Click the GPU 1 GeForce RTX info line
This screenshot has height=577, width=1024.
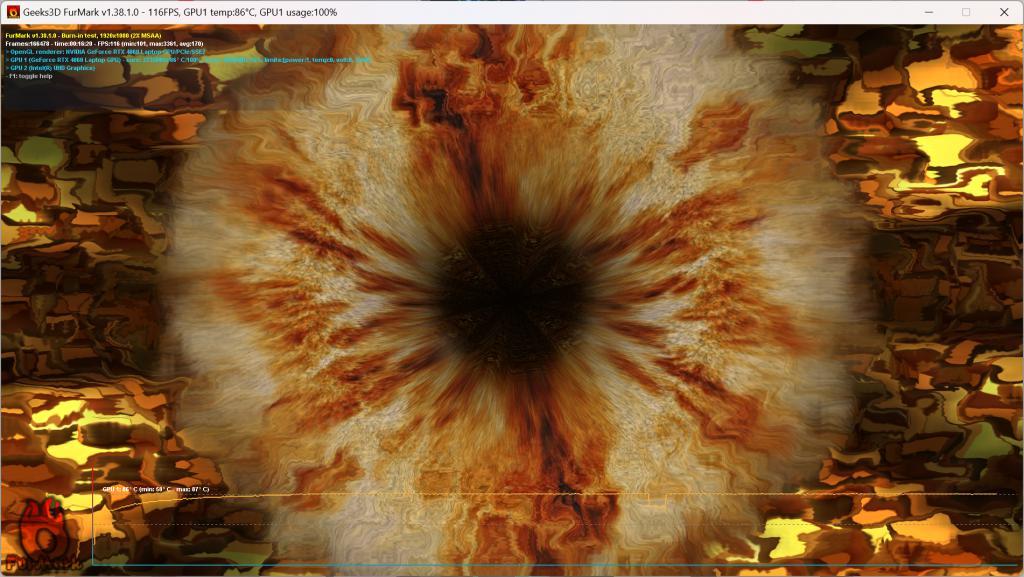tap(150, 60)
